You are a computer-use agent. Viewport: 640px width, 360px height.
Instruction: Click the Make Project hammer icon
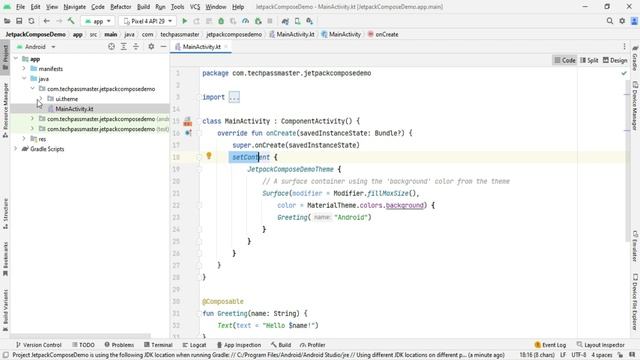pos(71,21)
